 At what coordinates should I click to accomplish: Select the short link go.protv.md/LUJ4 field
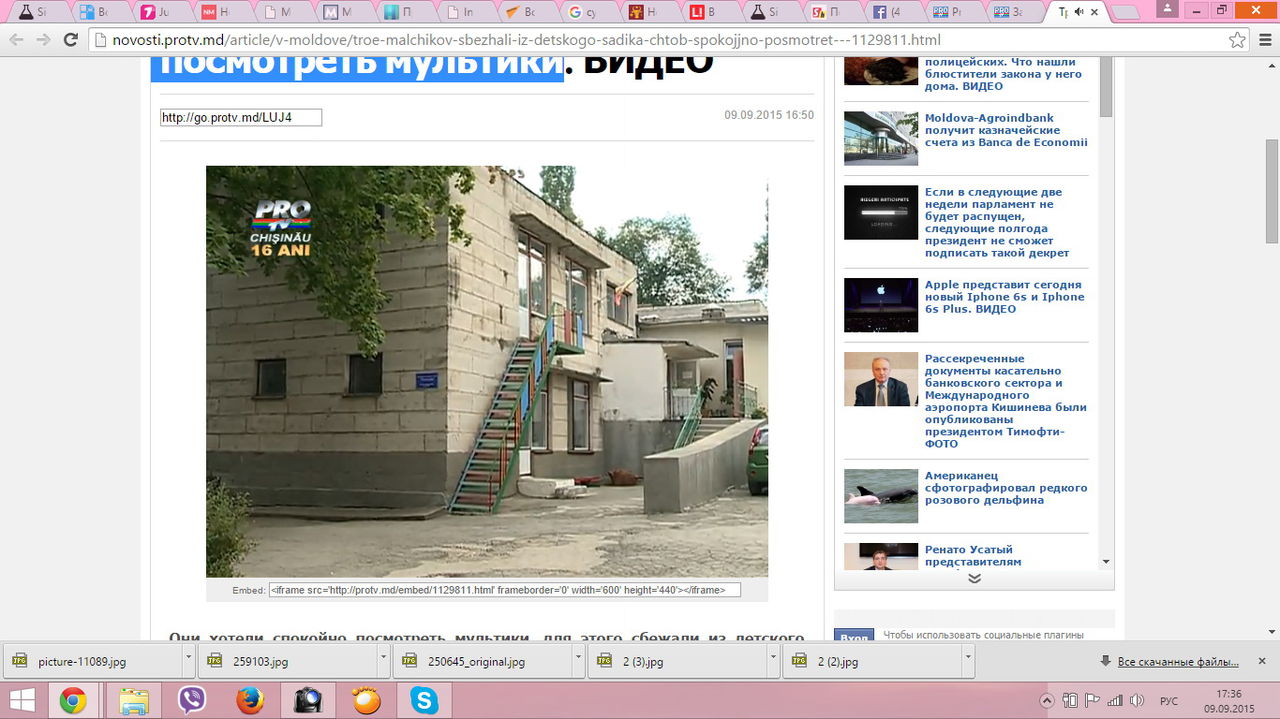[241, 117]
